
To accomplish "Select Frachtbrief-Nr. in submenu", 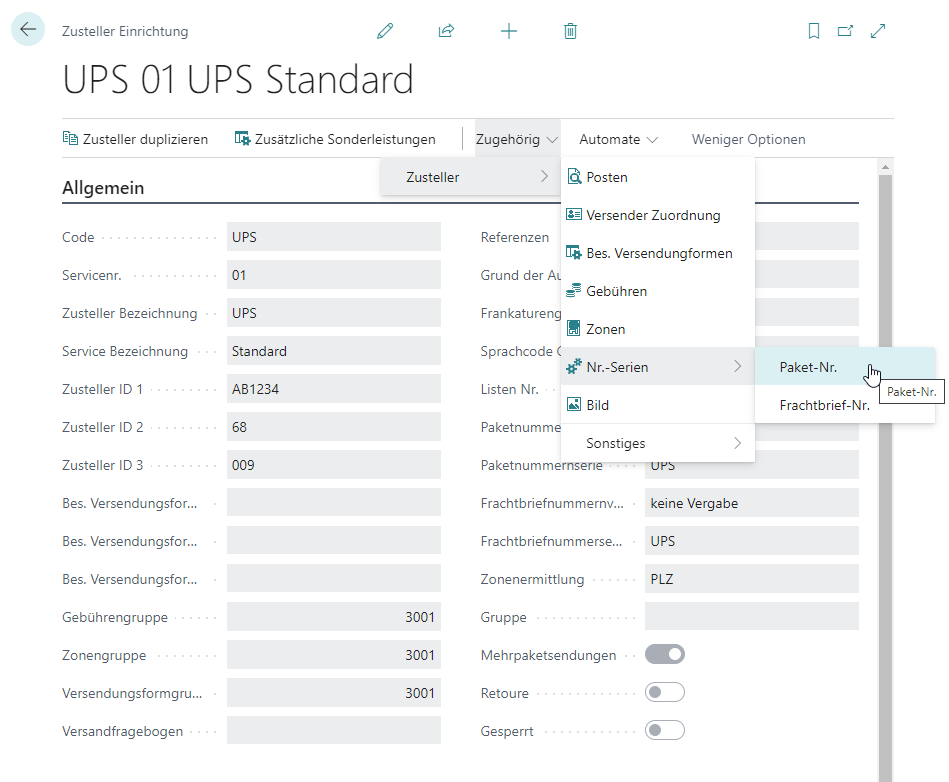I will point(845,405).
